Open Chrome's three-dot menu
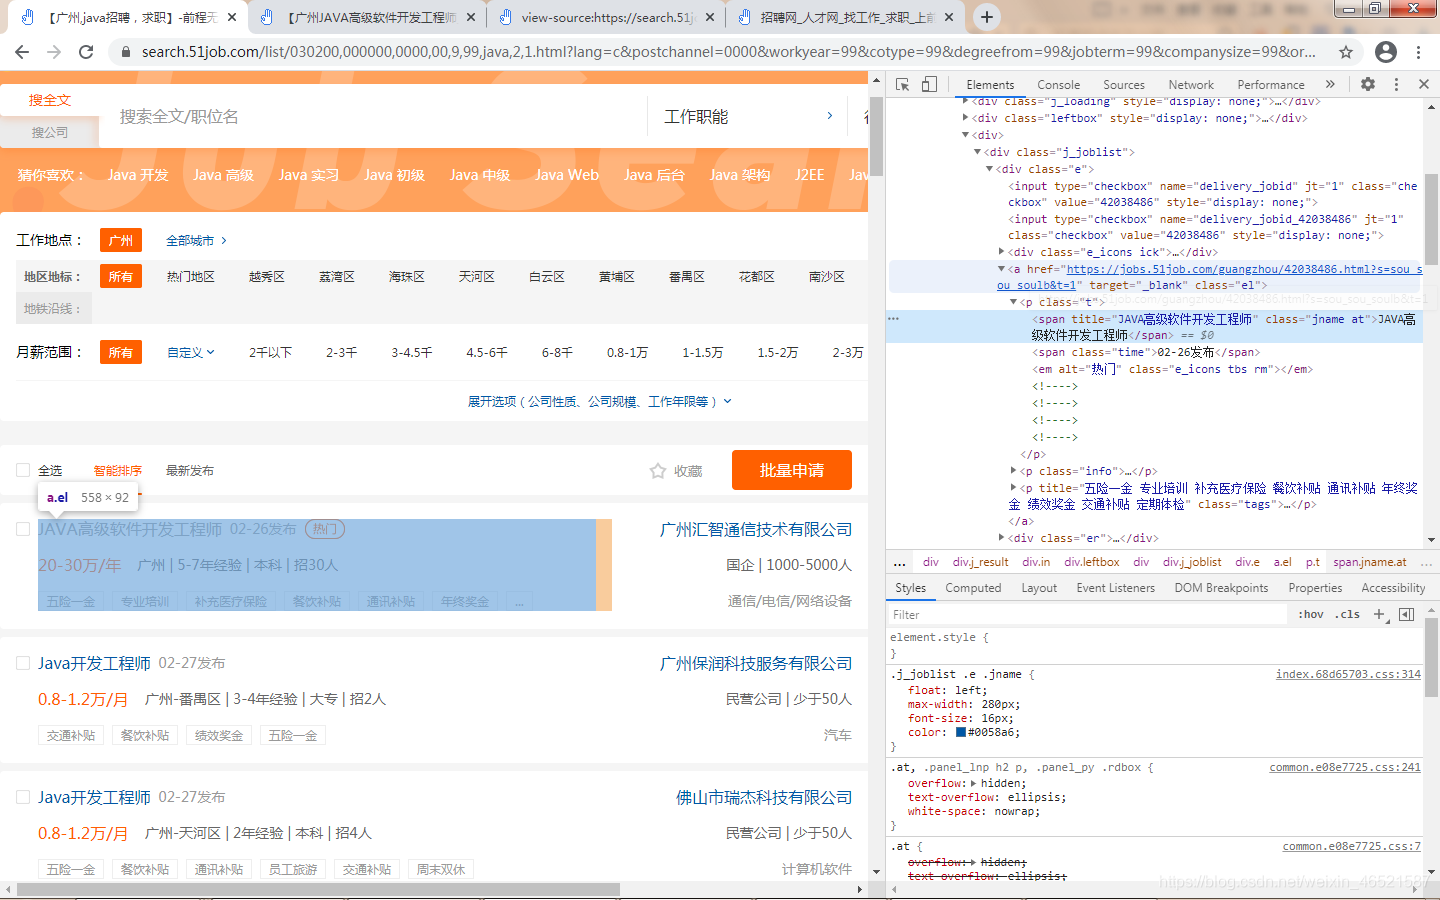Viewport: 1440px width, 900px height. coord(1419,52)
